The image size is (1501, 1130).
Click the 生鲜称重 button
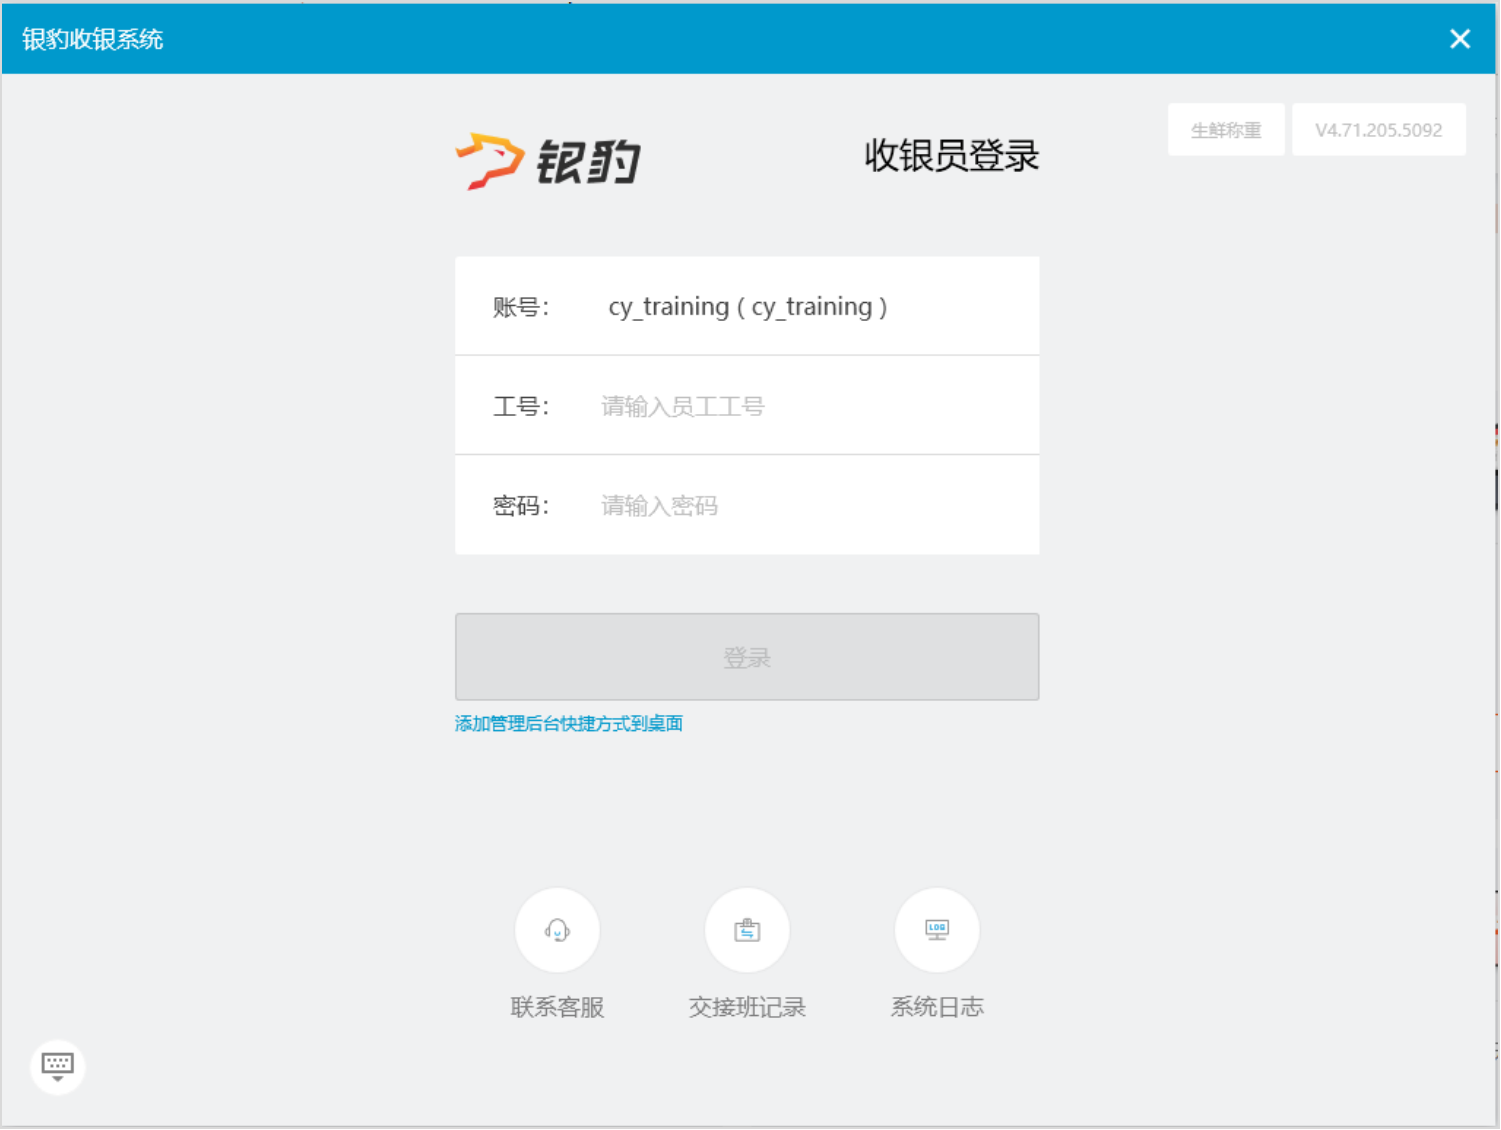[1226, 129]
